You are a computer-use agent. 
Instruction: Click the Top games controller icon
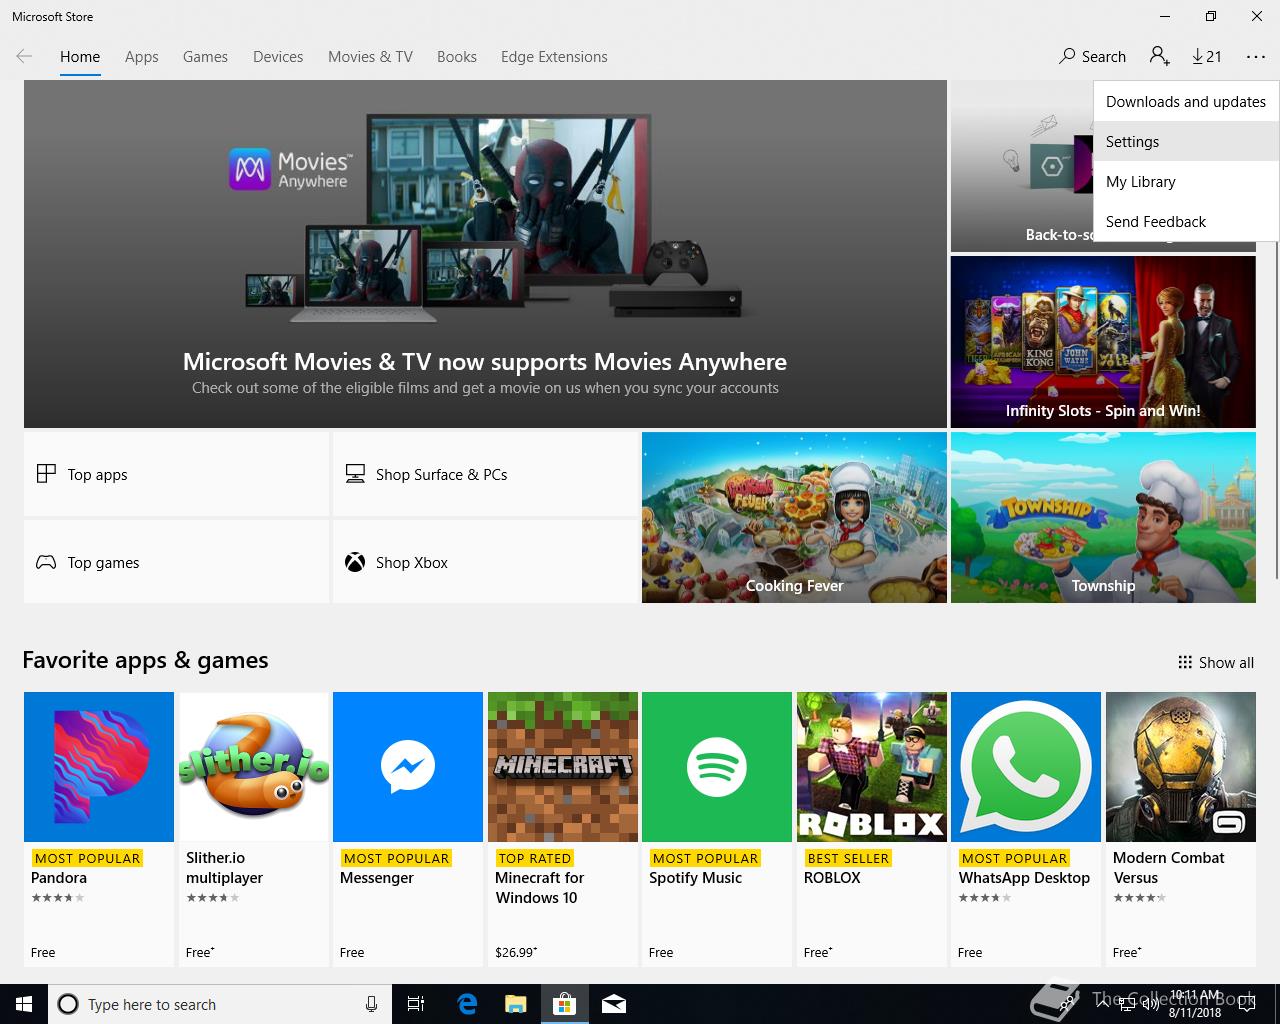click(46, 562)
